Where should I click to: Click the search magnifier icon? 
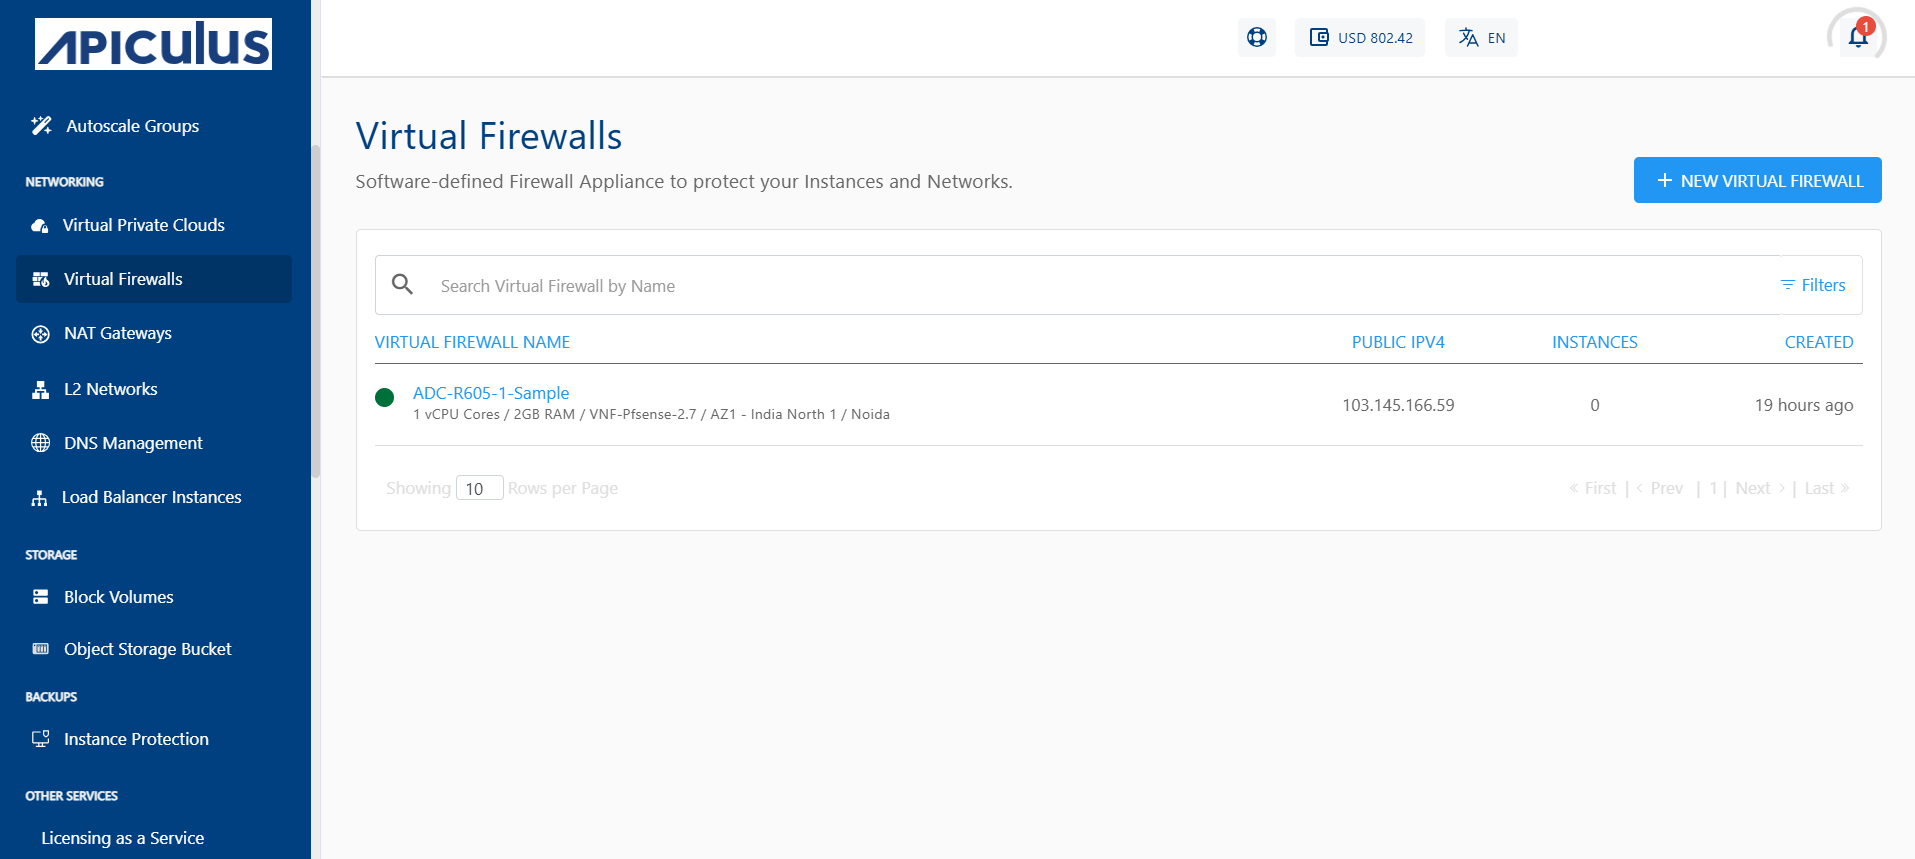[403, 284]
